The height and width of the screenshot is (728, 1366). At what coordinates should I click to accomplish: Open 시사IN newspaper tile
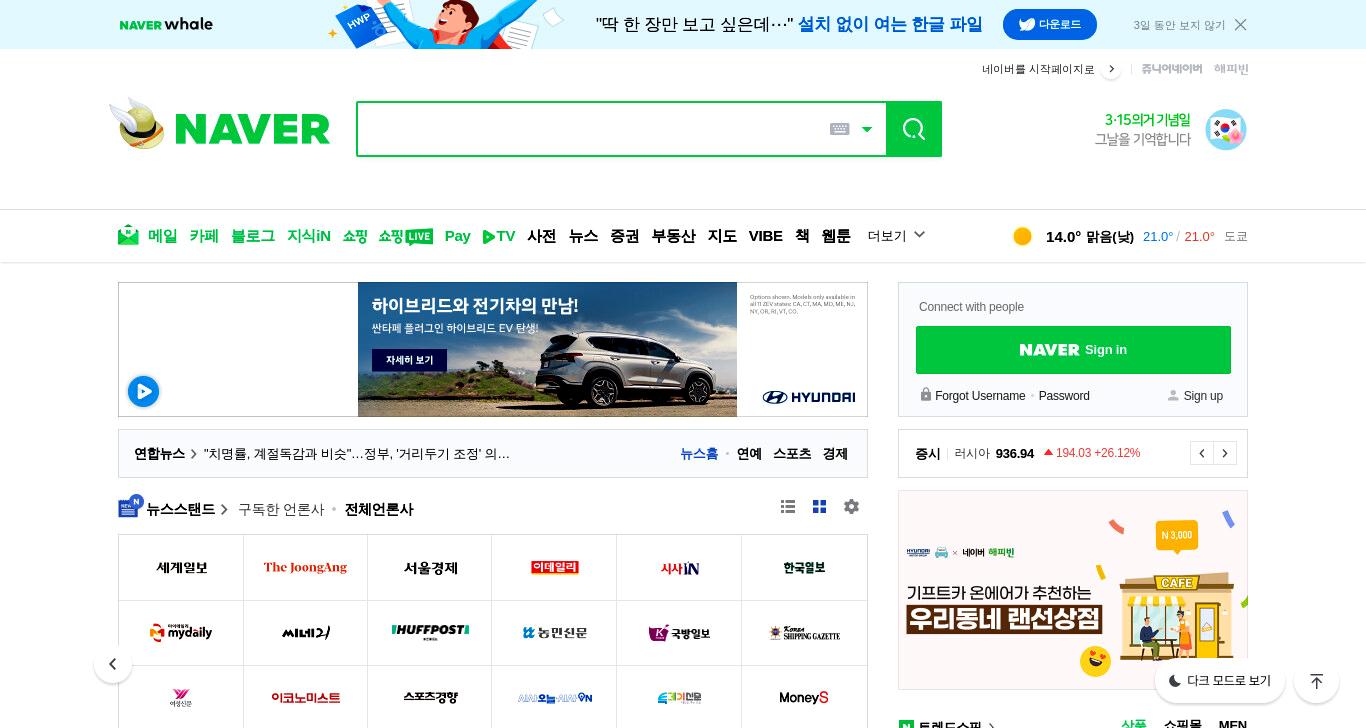[x=679, y=568]
